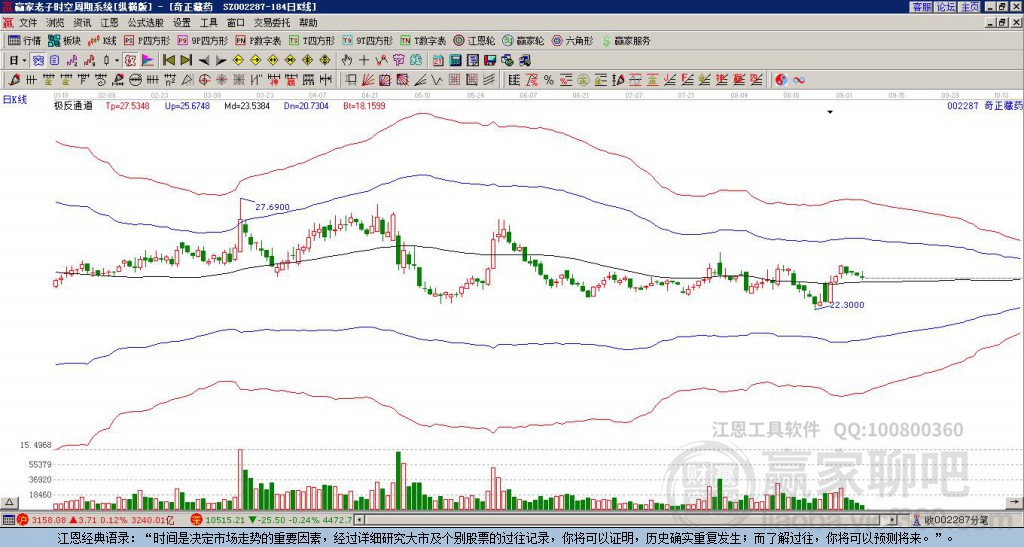Open the T数字表 number table
The height and width of the screenshot is (548, 1024).
(423, 40)
